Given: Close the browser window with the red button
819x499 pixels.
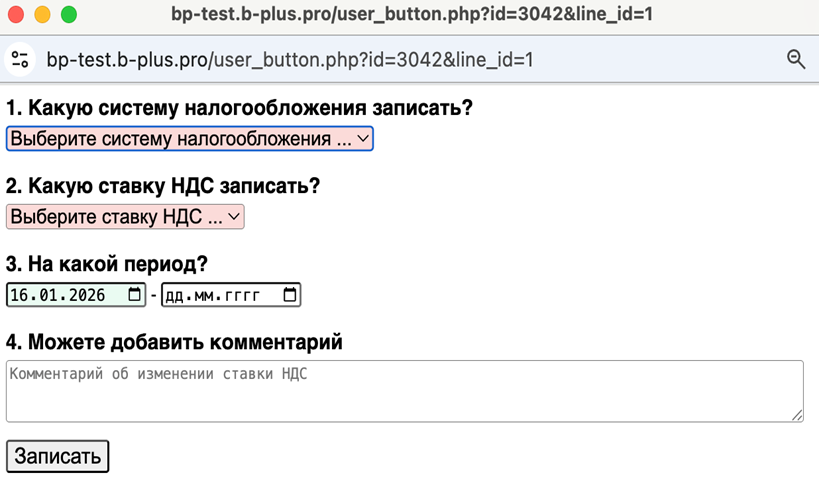Looking at the screenshot, I should point(15,15).
